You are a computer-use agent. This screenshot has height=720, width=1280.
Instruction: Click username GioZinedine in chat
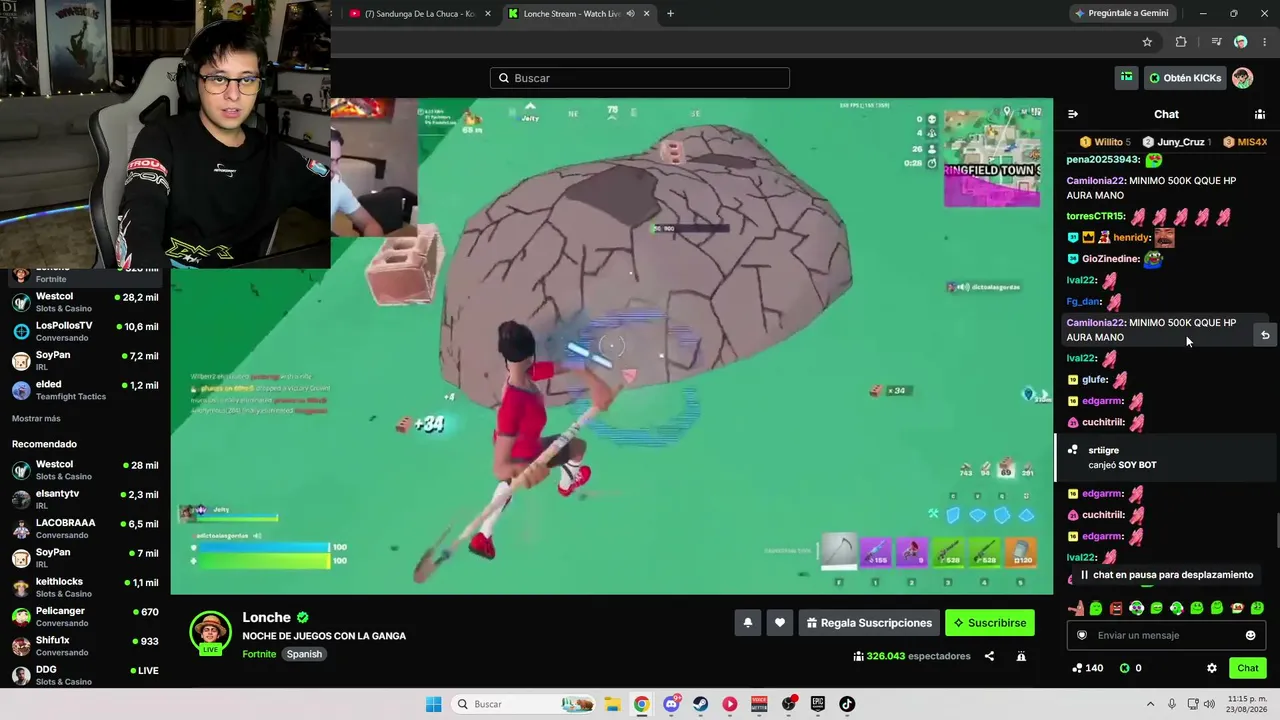click(x=1110, y=259)
